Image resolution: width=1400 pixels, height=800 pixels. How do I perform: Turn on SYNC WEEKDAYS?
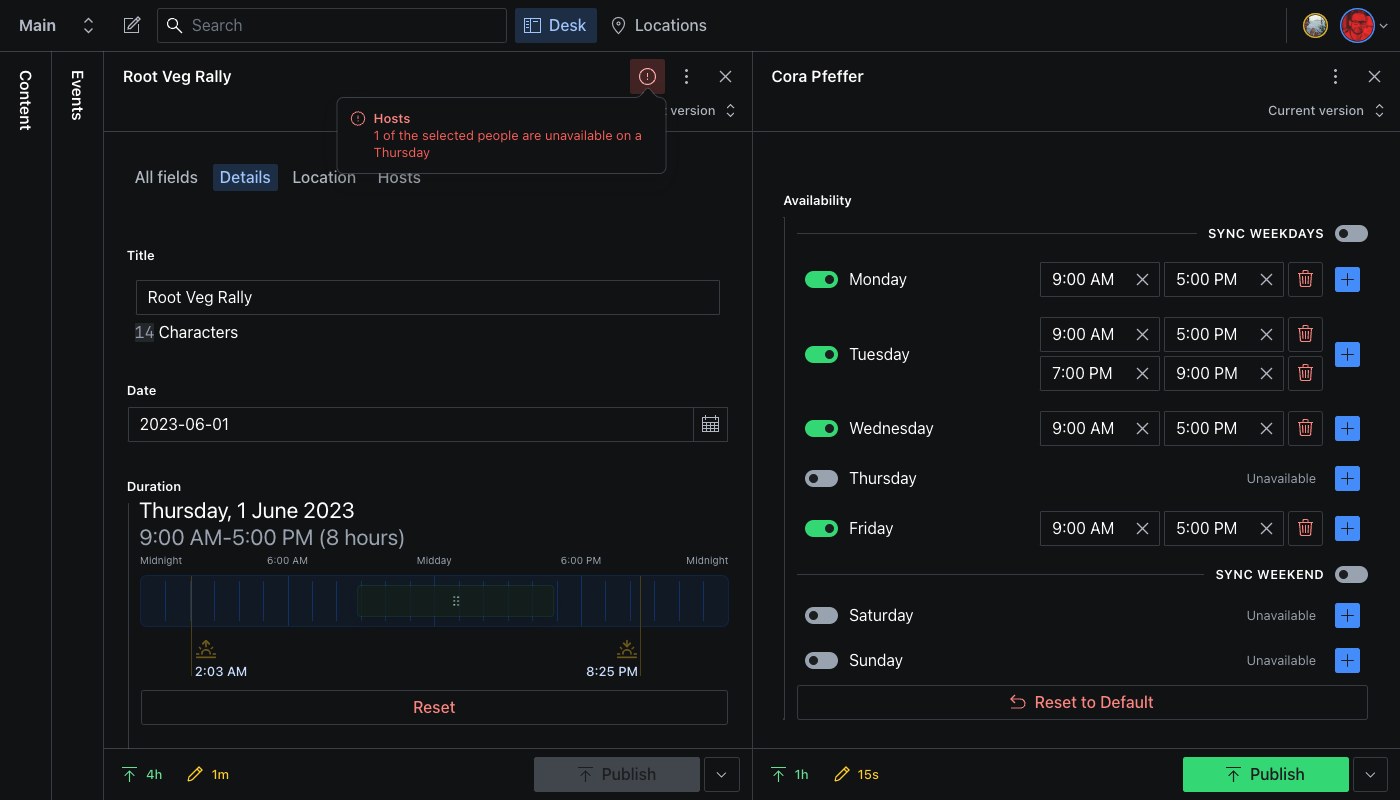[x=1351, y=233]
